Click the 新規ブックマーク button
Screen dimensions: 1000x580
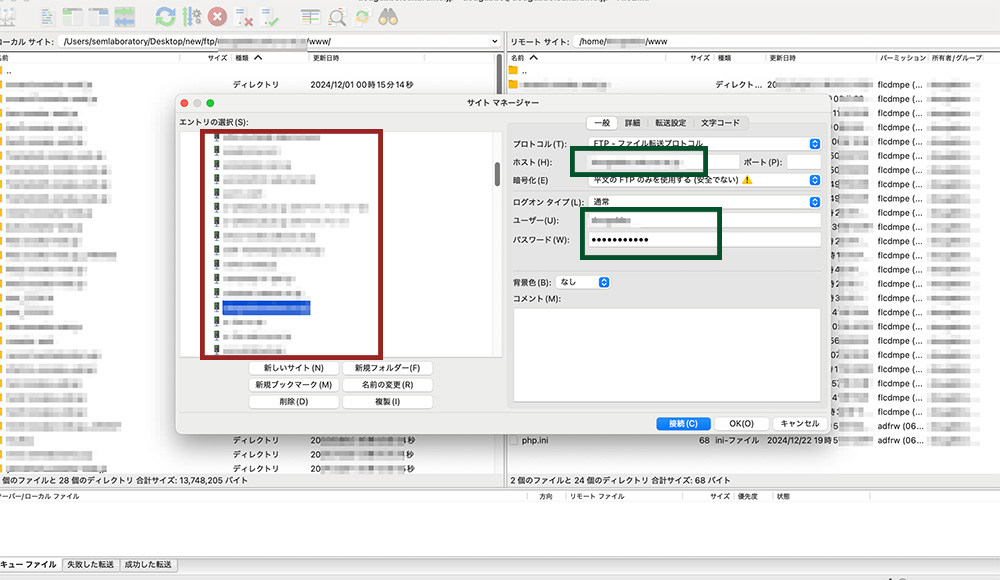tap(293, 385)
